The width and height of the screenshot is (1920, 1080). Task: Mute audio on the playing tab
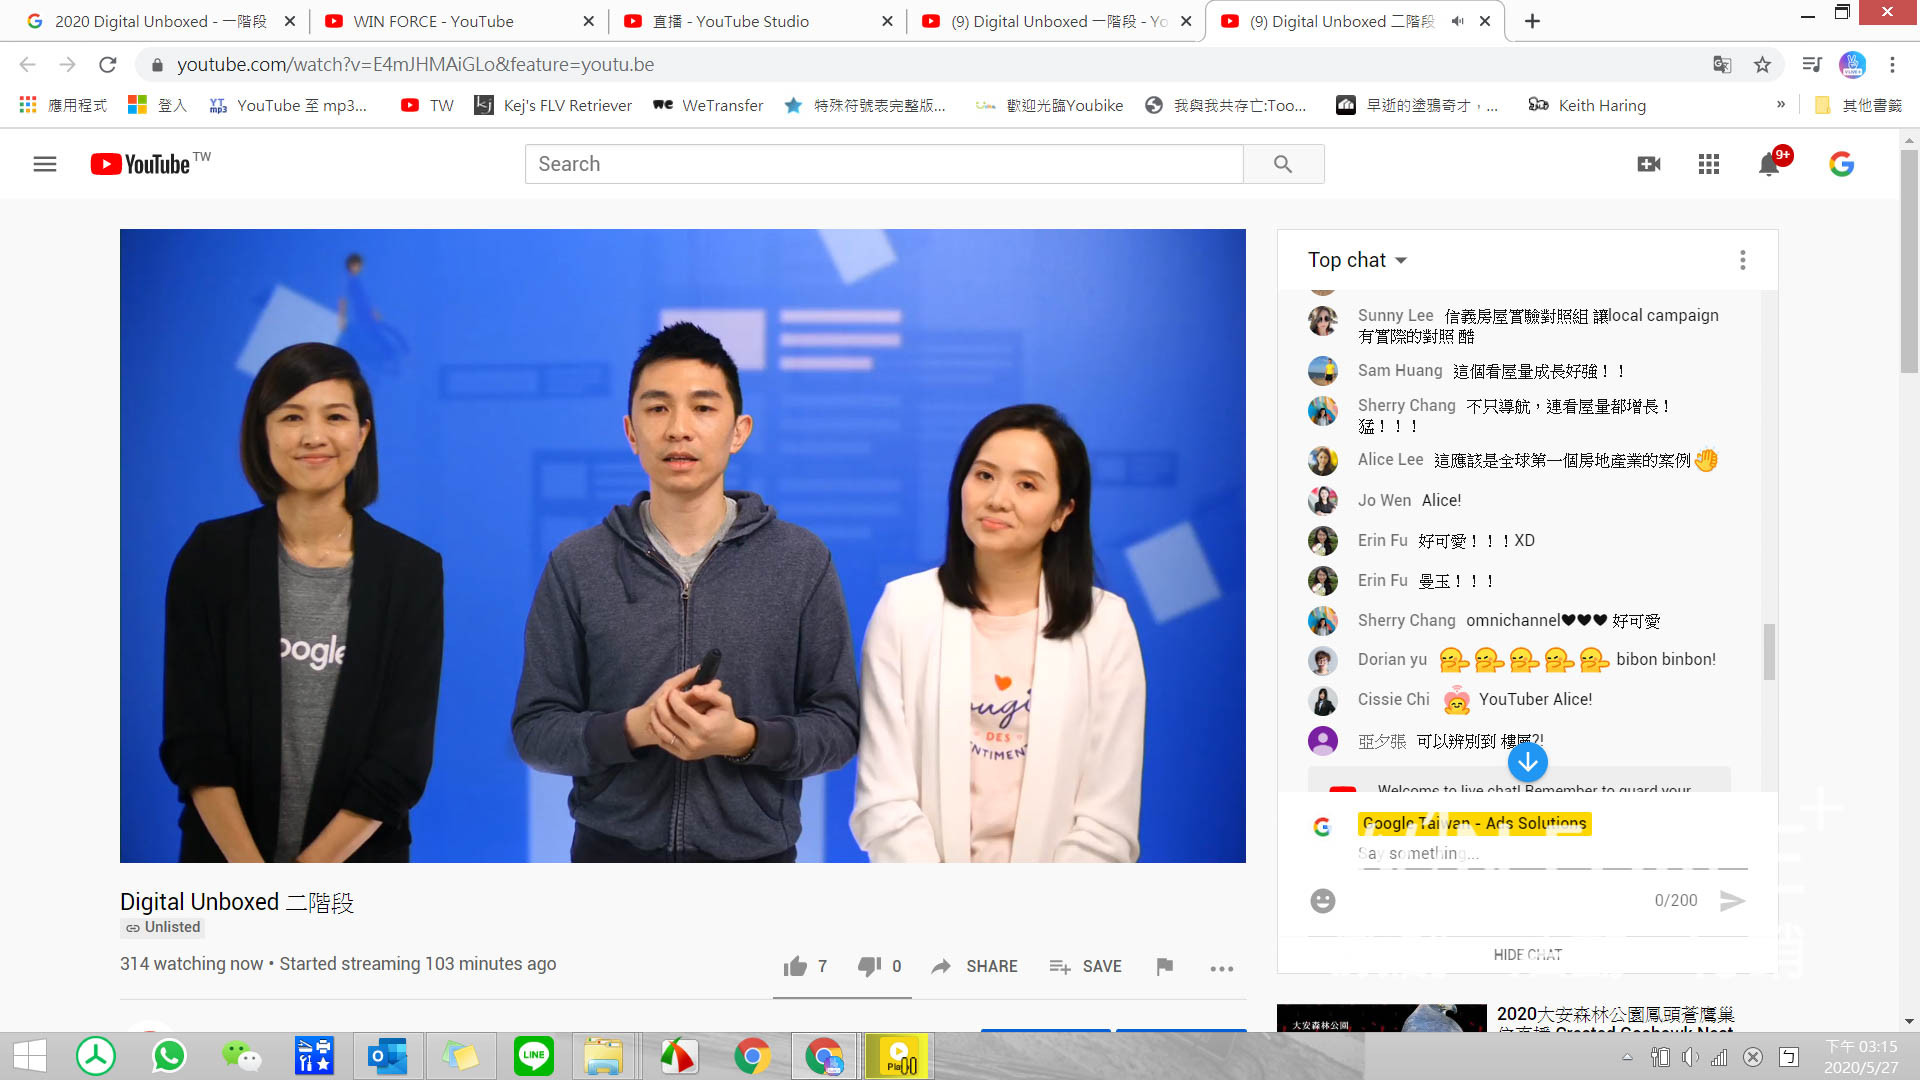tap(1457, 21)
